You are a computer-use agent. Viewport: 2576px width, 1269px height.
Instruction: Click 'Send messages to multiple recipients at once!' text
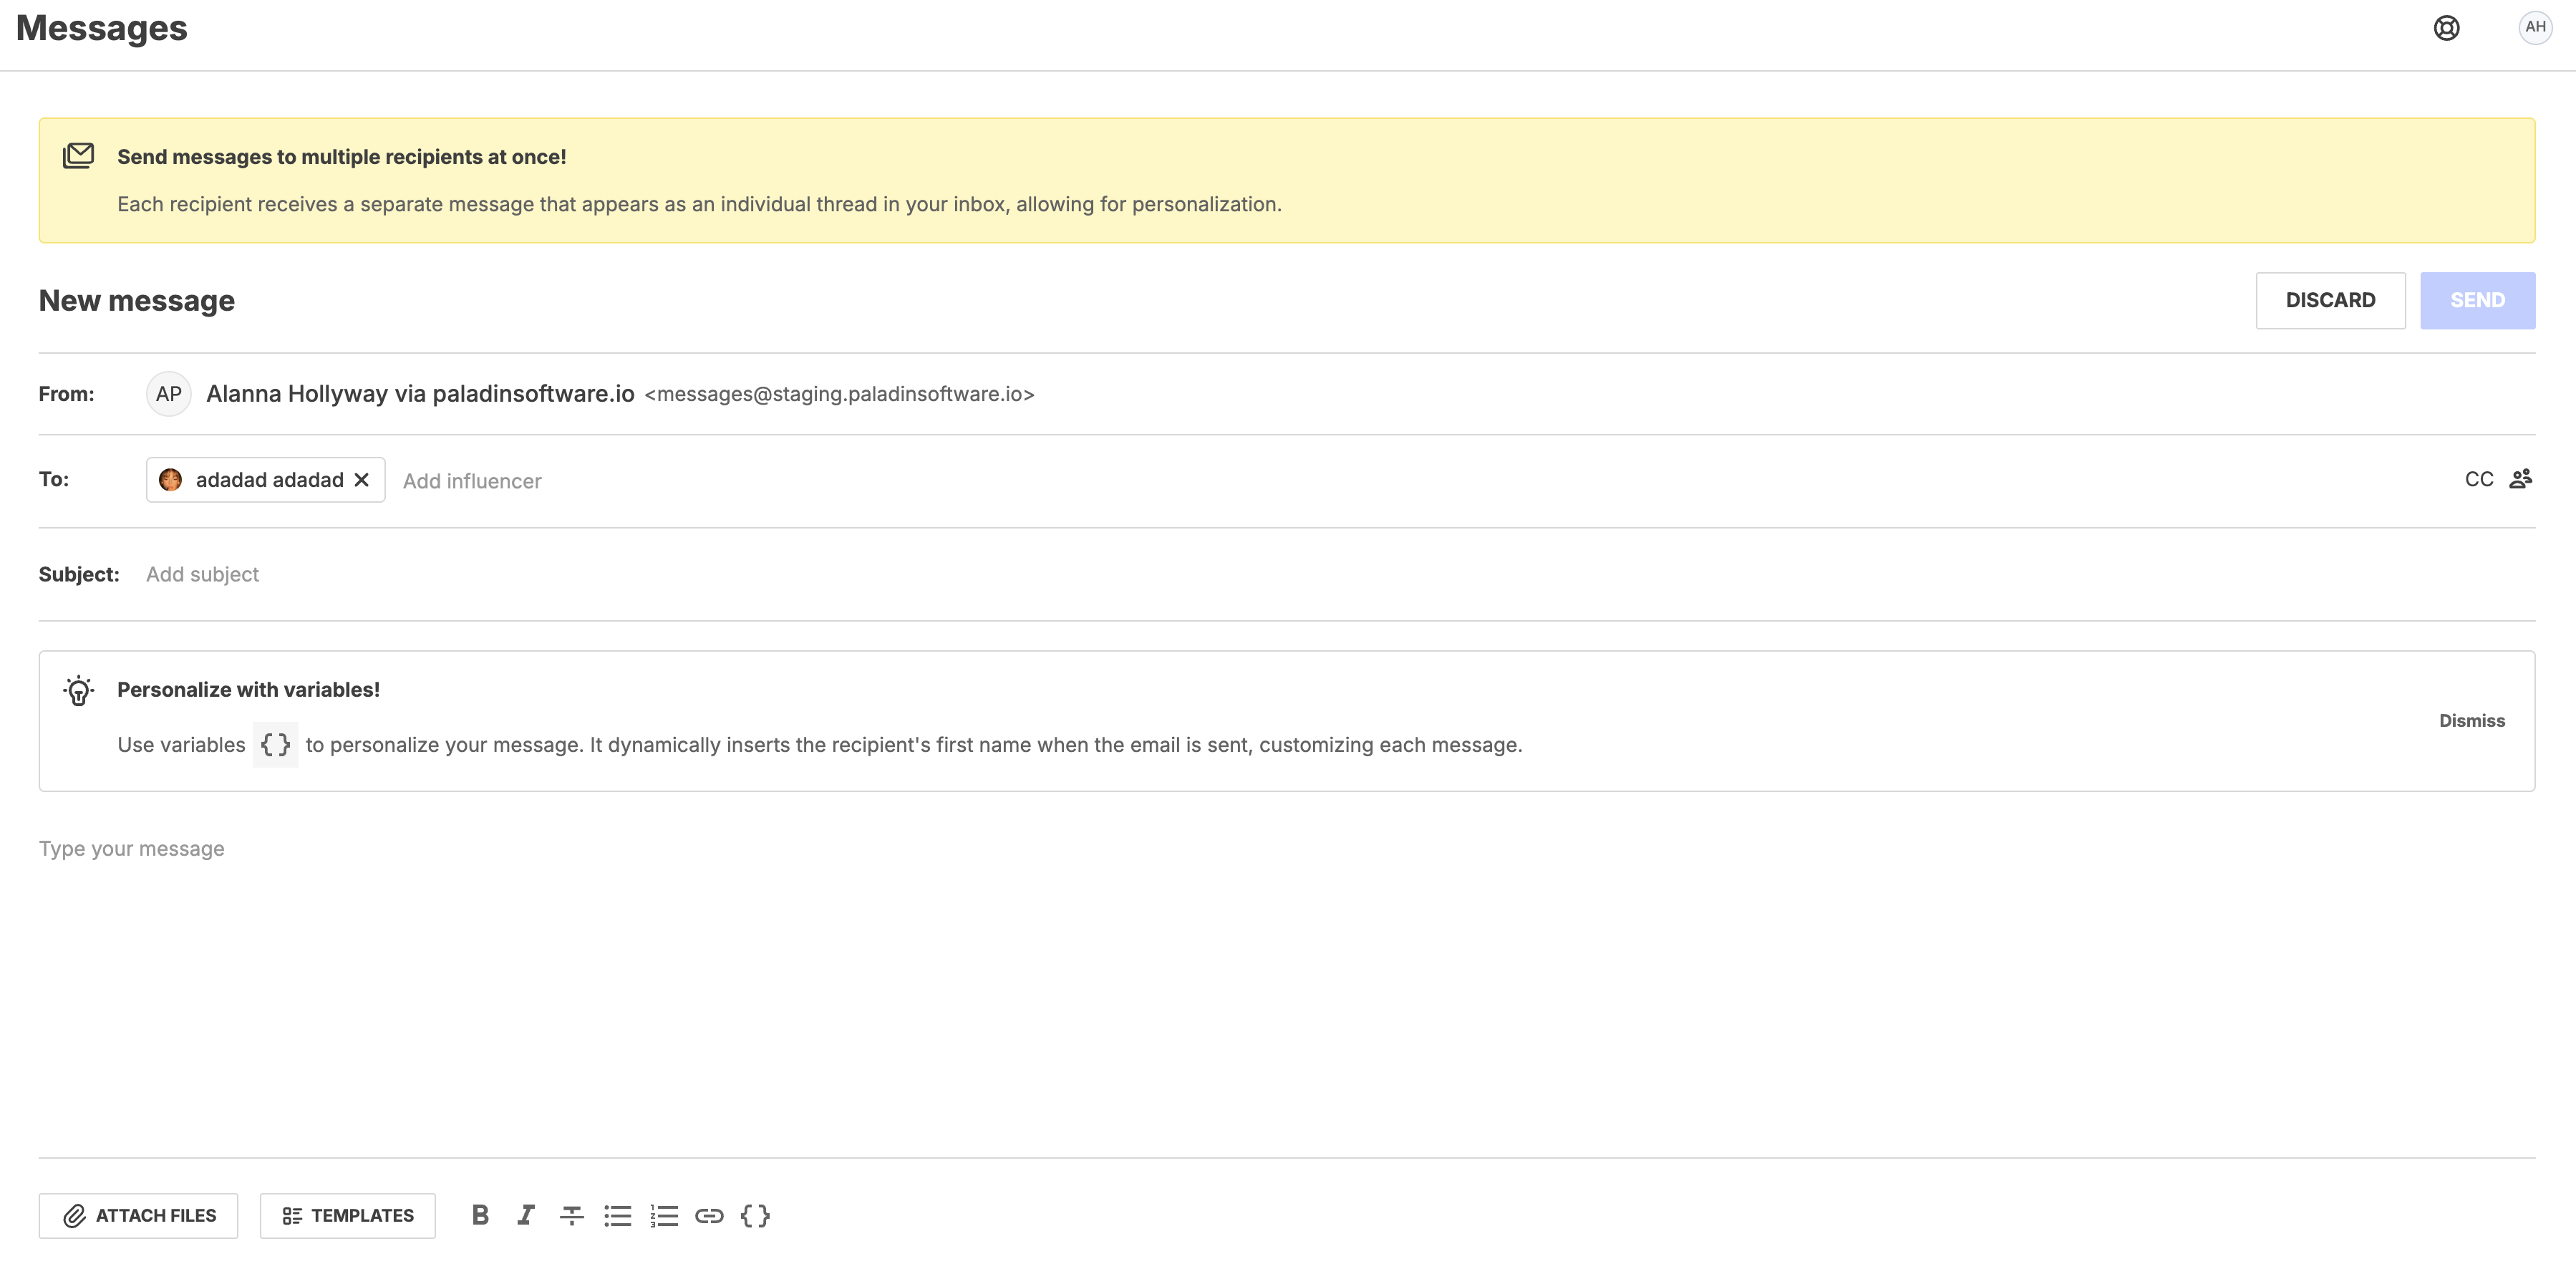[342, 157]
